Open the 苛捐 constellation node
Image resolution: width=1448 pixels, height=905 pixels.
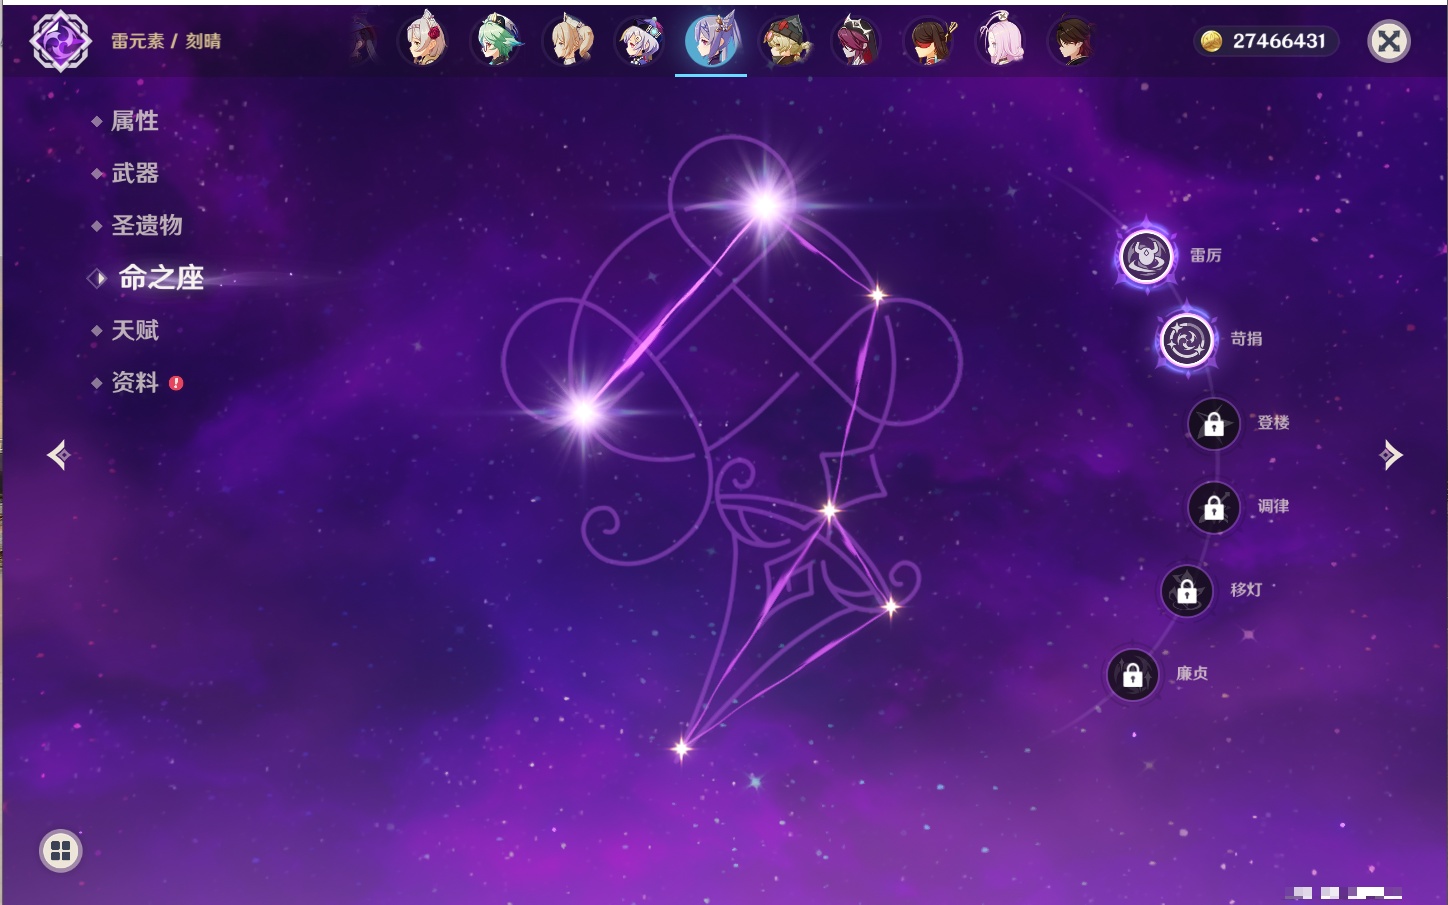click(x=1187, y=340)
